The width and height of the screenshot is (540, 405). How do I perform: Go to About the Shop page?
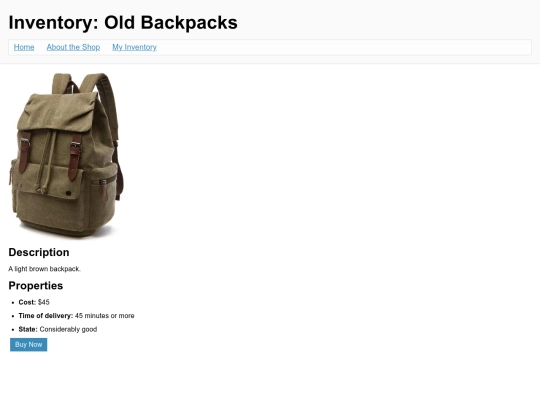(x=73, y=47)
